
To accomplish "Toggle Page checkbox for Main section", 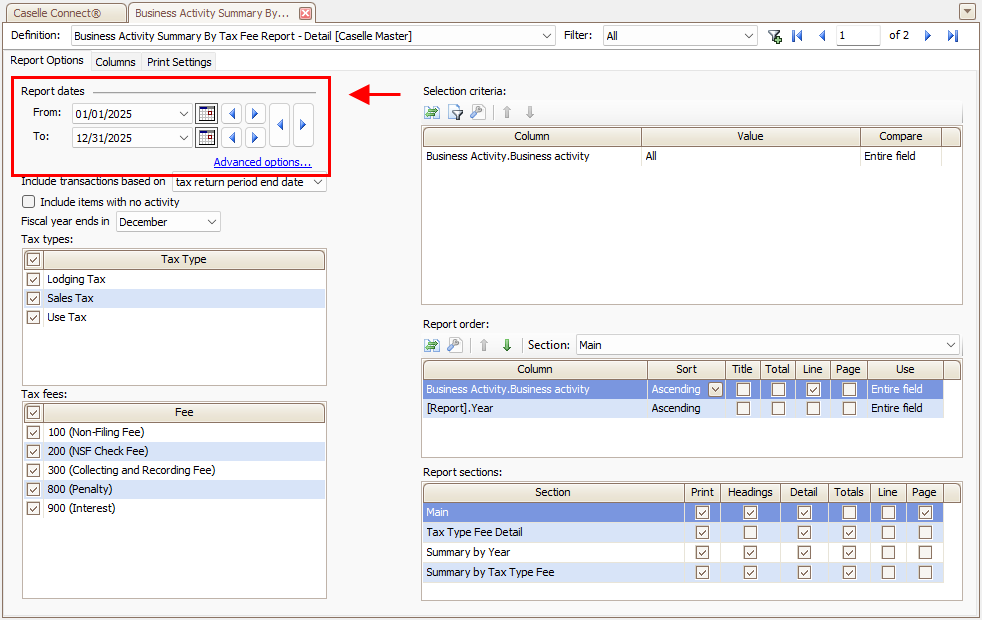I will click(925, 512).
